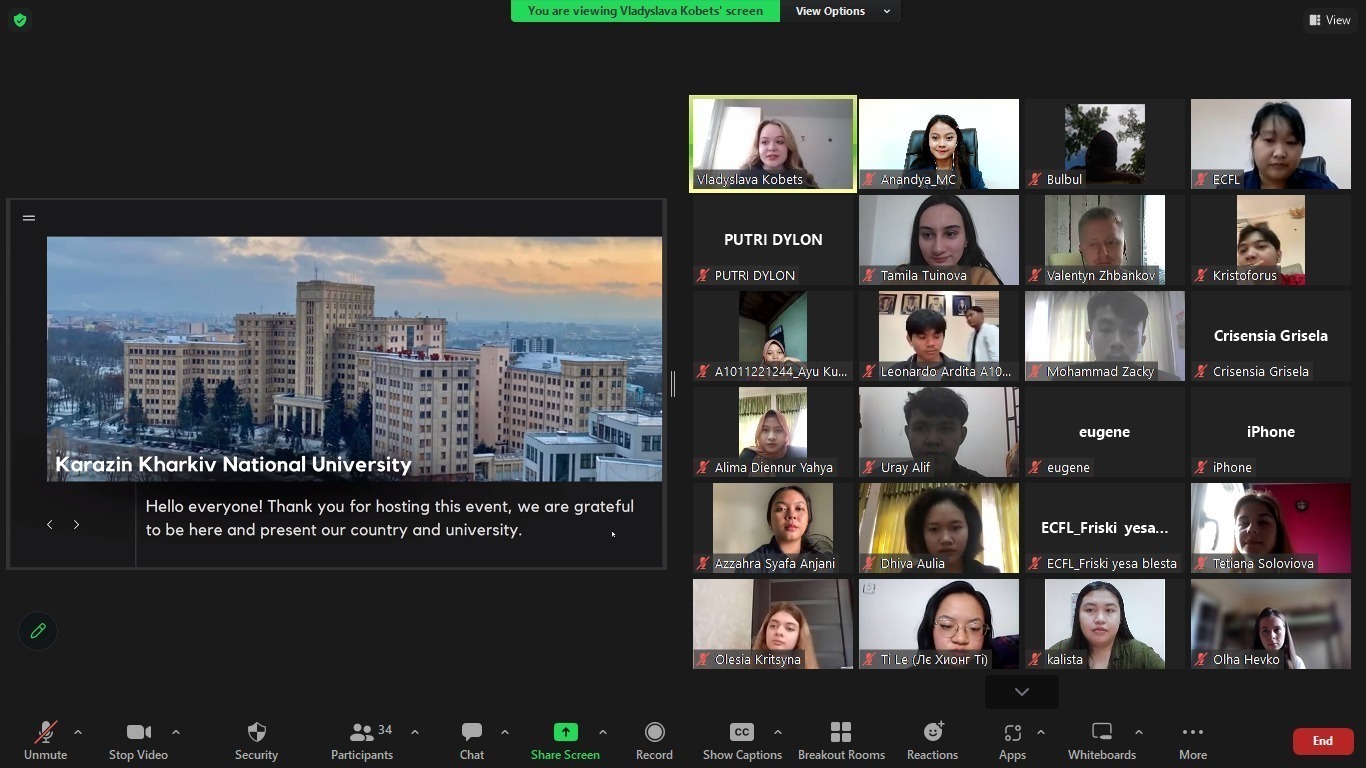
Task: Click Ti Le's muted mic icon
Action: pyautogui.click(x=869, y=659)
